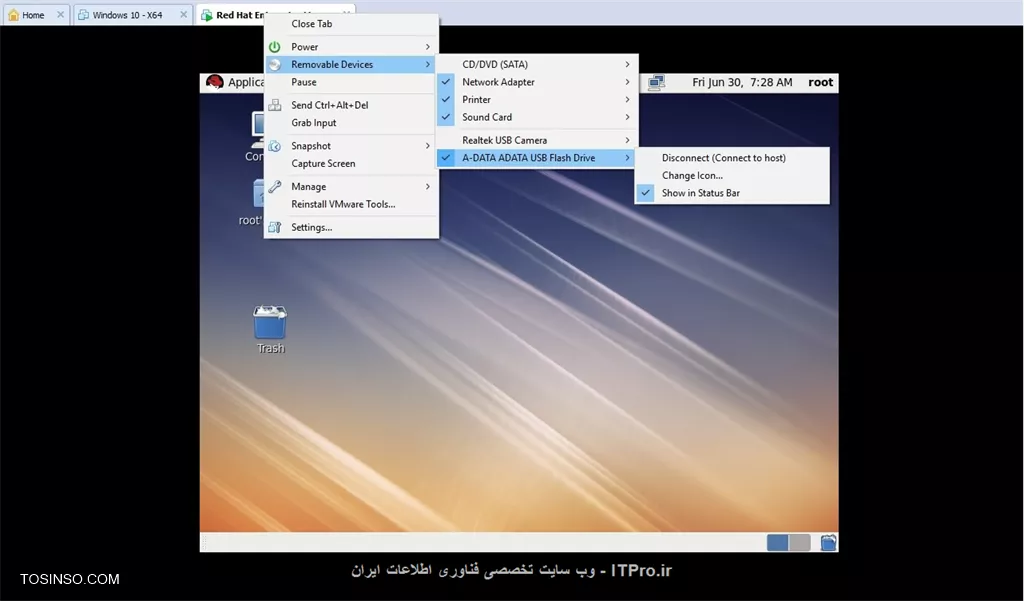Expand the Snapshot submenu arrow
Screen dimensions: 1024x601
click(x=428, y=146)
